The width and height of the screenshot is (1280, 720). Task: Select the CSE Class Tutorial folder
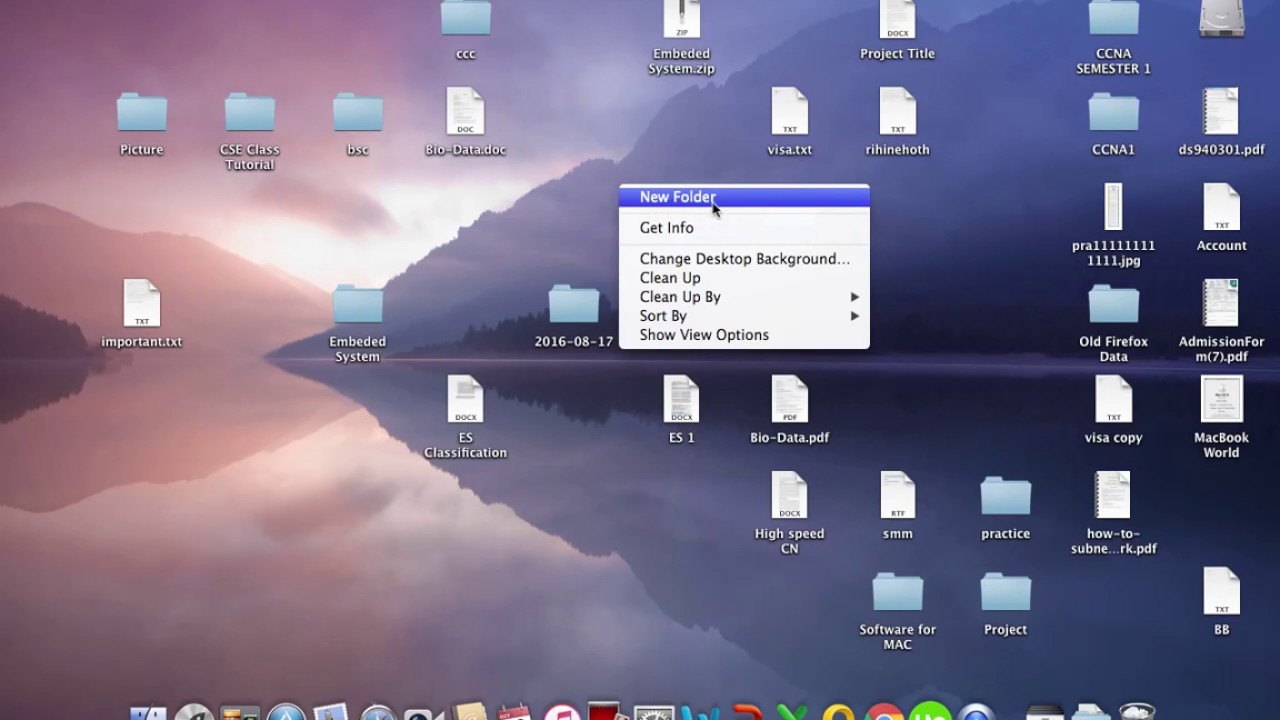coord(250,112)
